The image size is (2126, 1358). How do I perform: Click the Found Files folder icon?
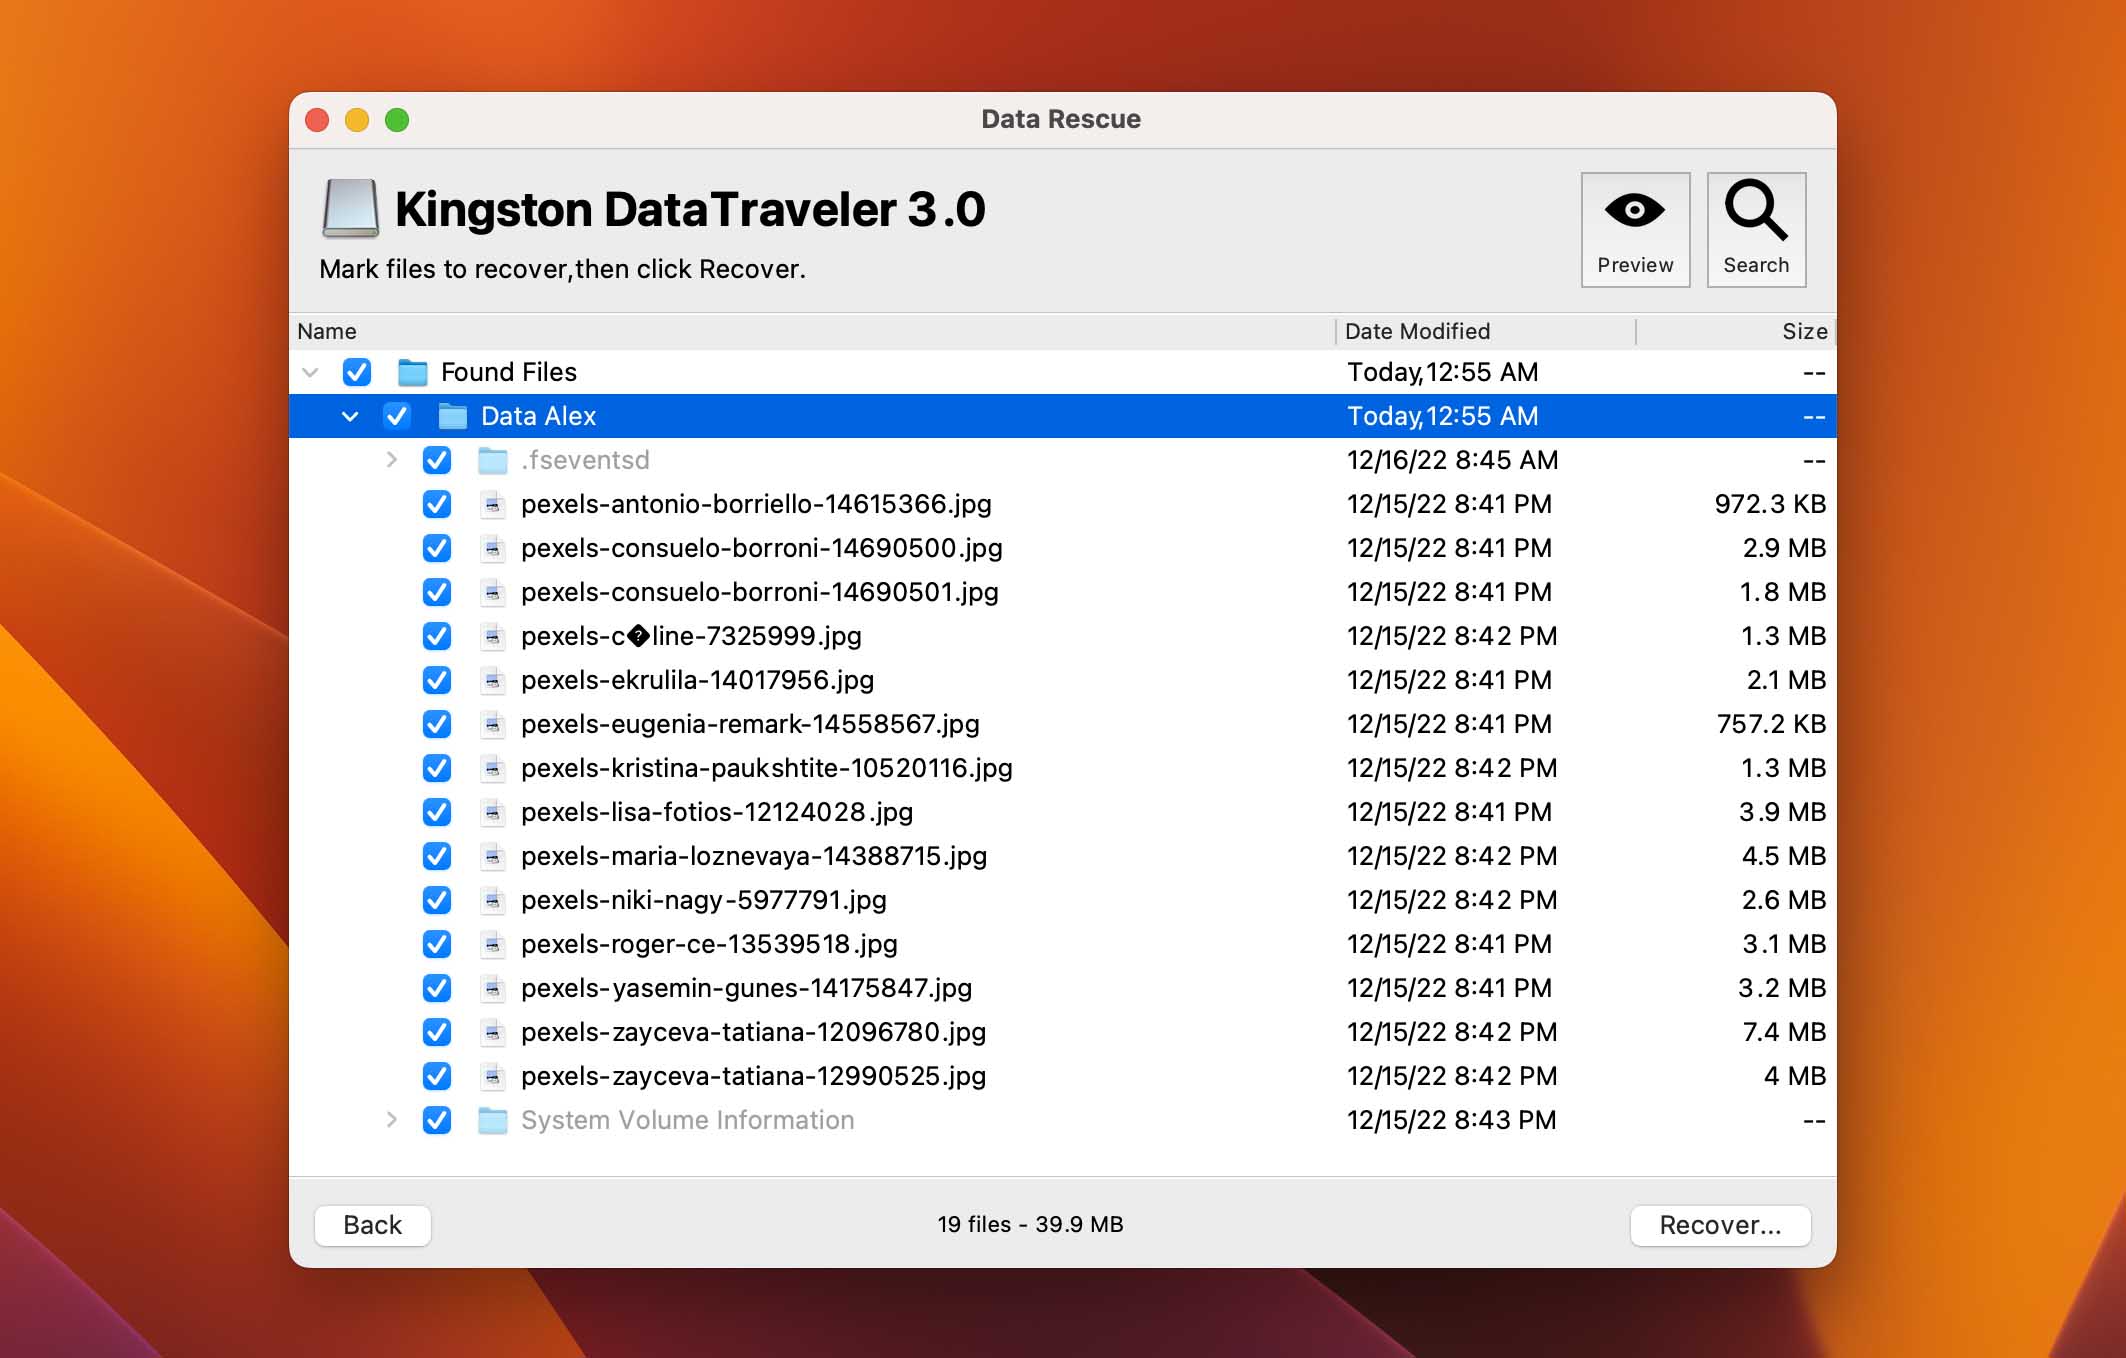pyautogui.click(x=413, y=373)
